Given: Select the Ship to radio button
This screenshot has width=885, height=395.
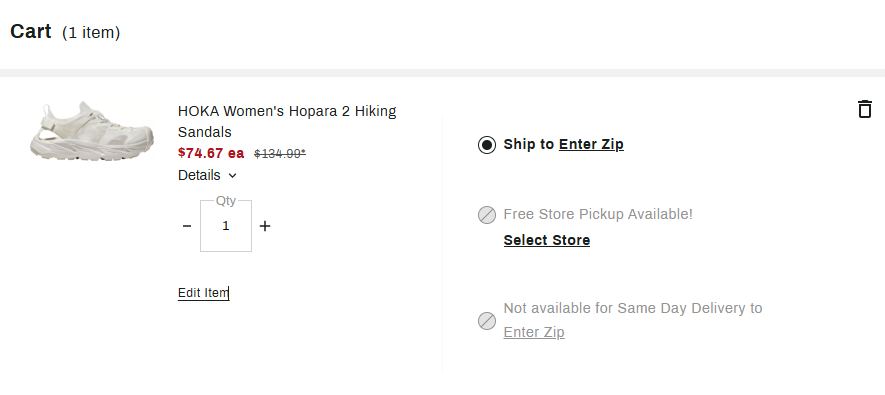Looking at the screenshot, I should pyautogui.click(x=487, y=145).
